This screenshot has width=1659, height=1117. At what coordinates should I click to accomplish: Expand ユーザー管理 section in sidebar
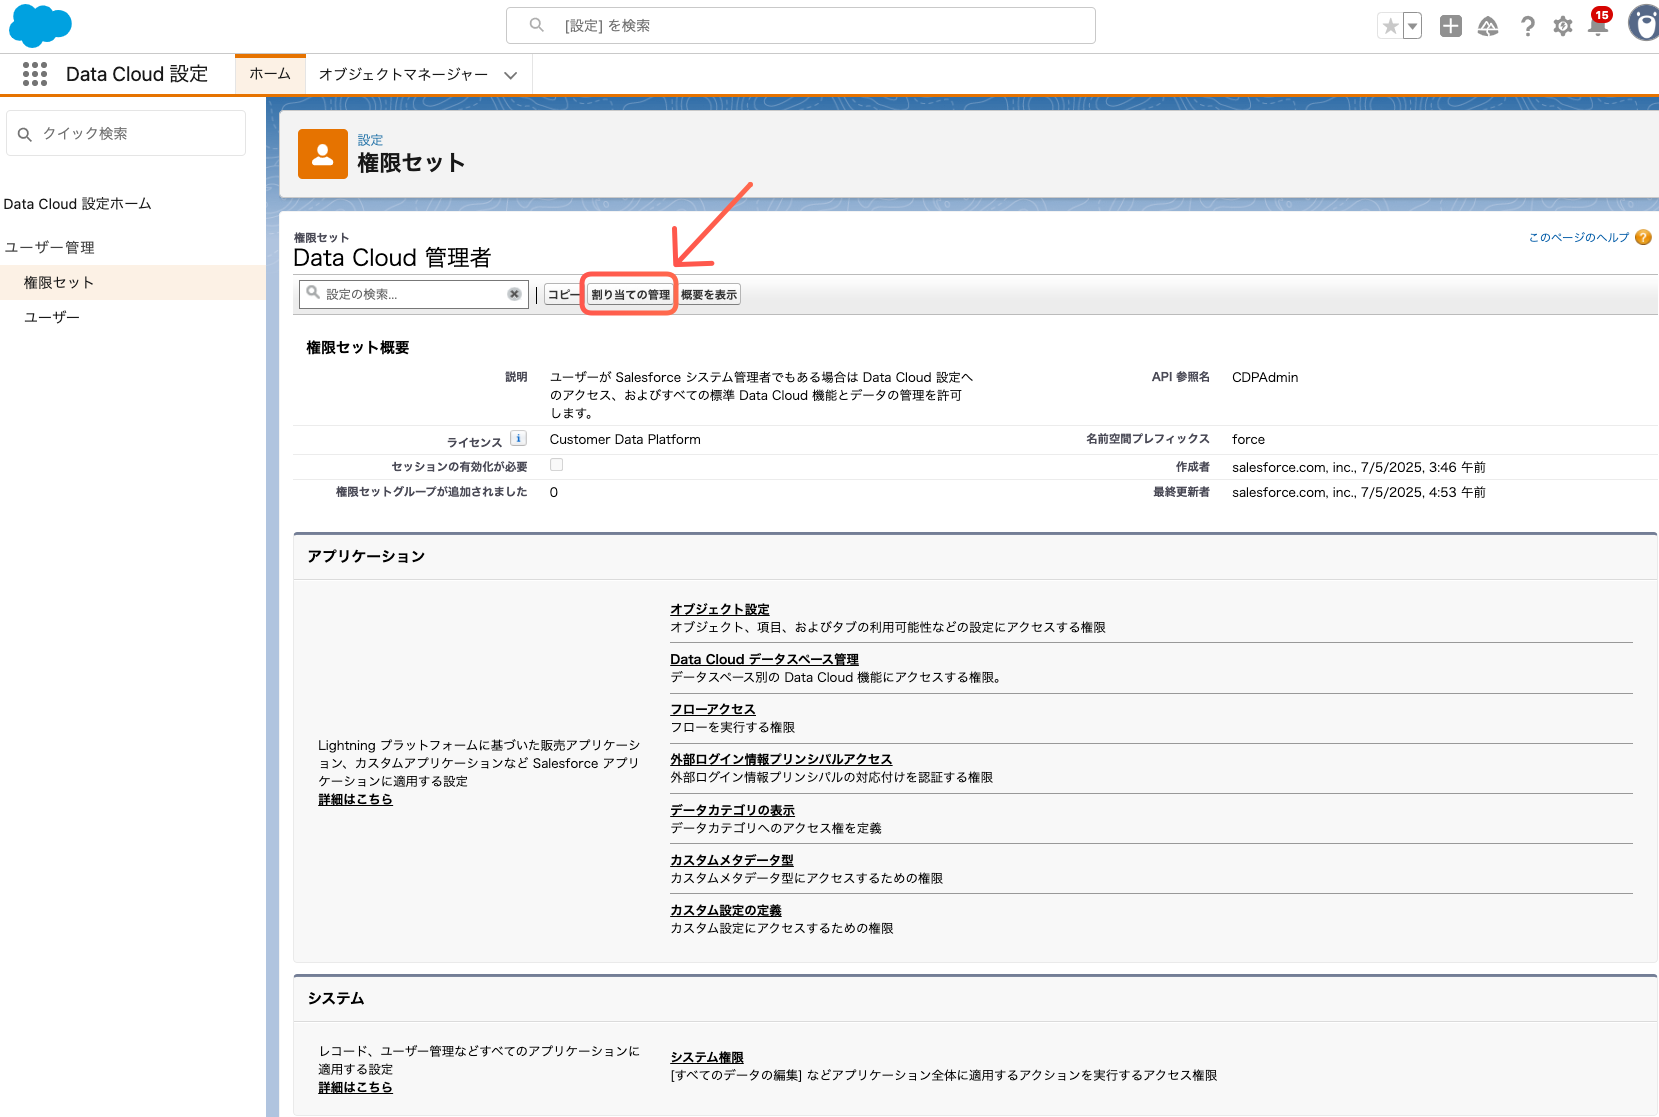[50, 247]
